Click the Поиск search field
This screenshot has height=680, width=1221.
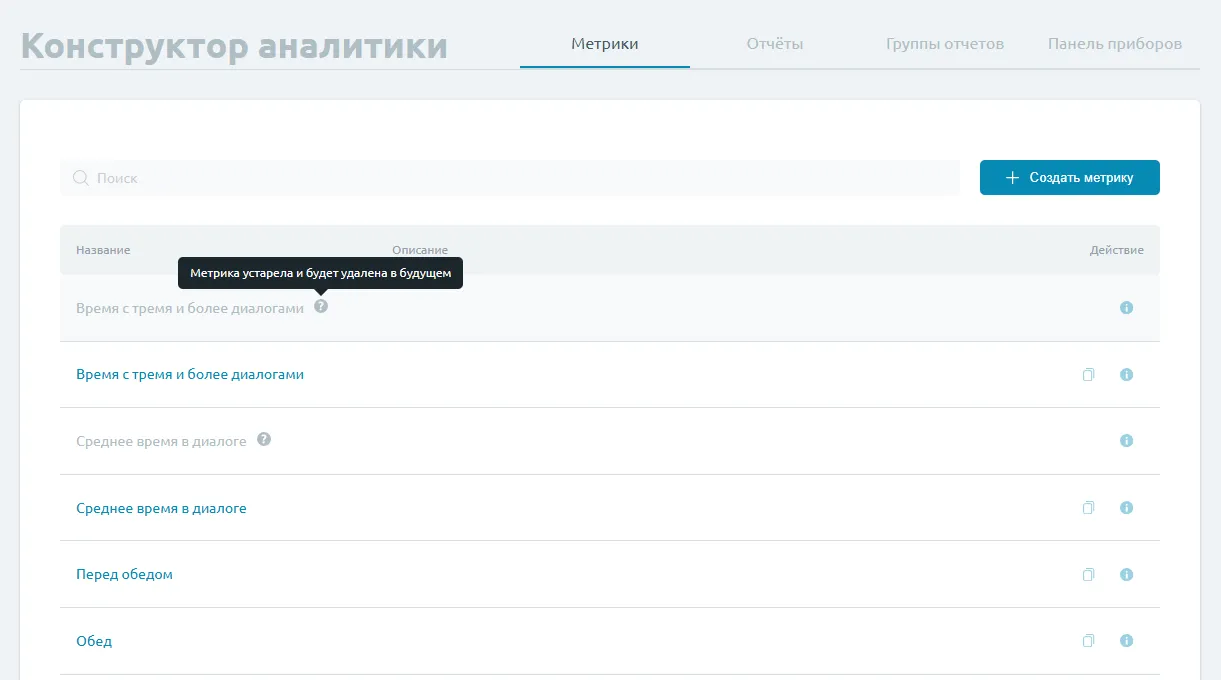510,178
